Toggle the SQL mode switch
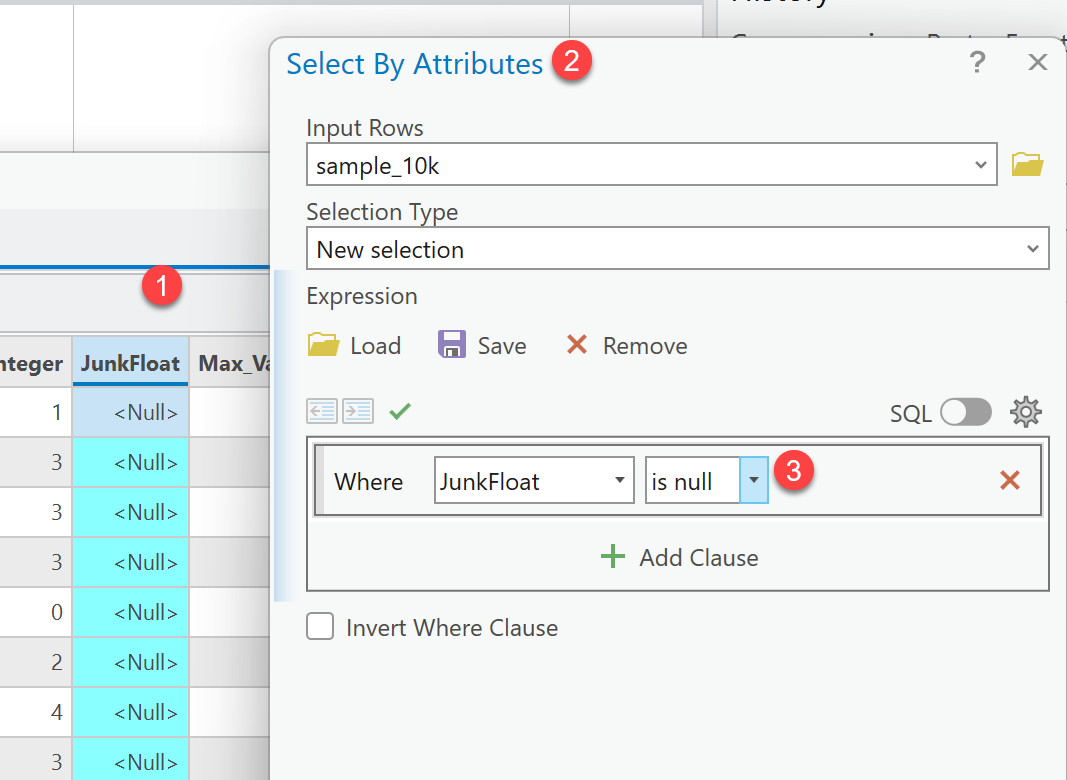Viewport: 1067px width, 780px height. tap(965, 412)
